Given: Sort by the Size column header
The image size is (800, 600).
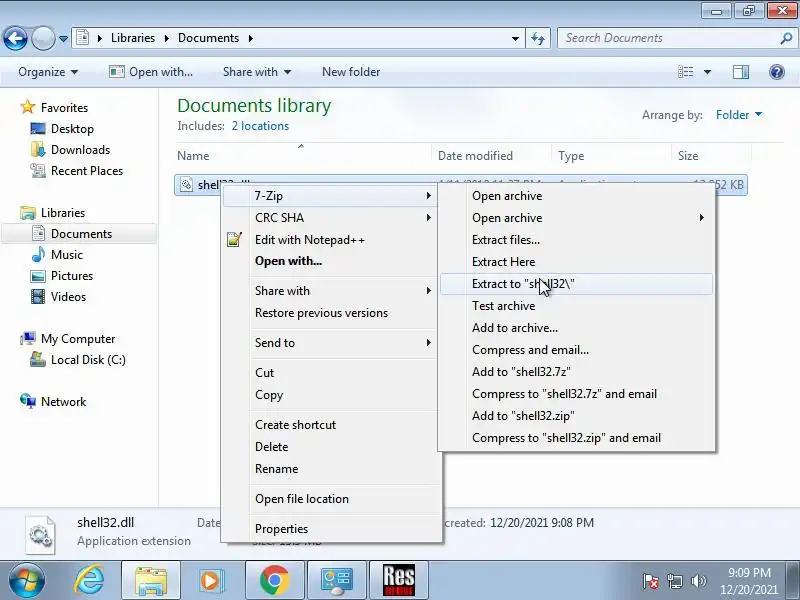Looking at the screenshot, I should [711, 156].
